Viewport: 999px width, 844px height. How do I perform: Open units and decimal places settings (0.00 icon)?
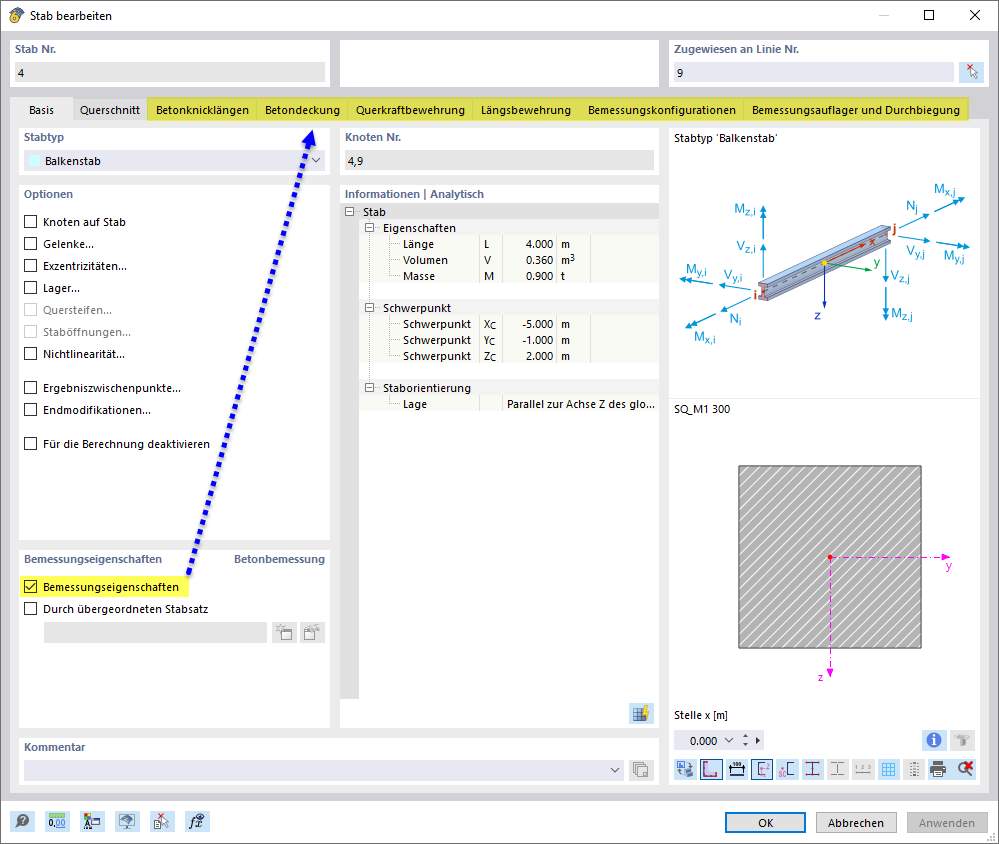point(57,821)
